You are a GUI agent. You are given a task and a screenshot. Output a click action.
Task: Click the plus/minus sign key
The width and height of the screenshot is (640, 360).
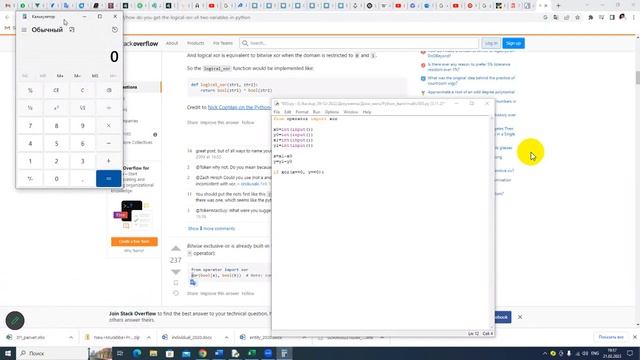point(30,179)
